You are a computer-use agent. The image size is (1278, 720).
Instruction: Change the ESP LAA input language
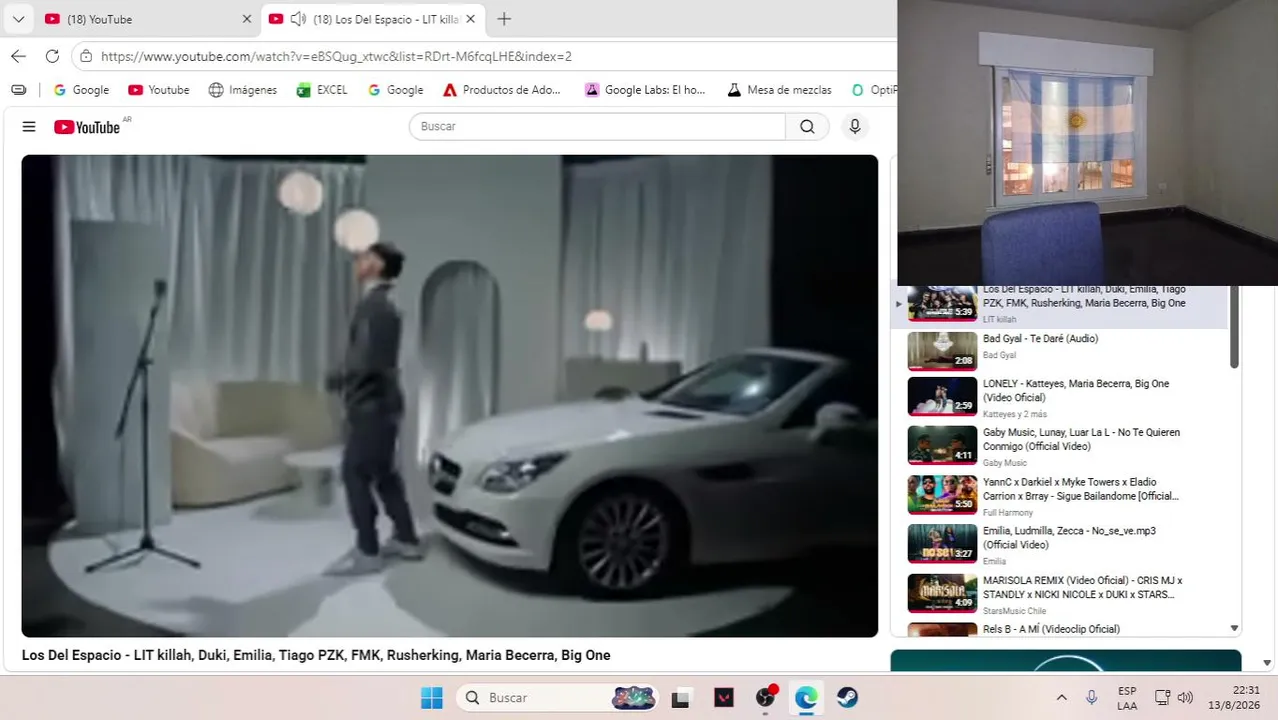click(1127, 697)
